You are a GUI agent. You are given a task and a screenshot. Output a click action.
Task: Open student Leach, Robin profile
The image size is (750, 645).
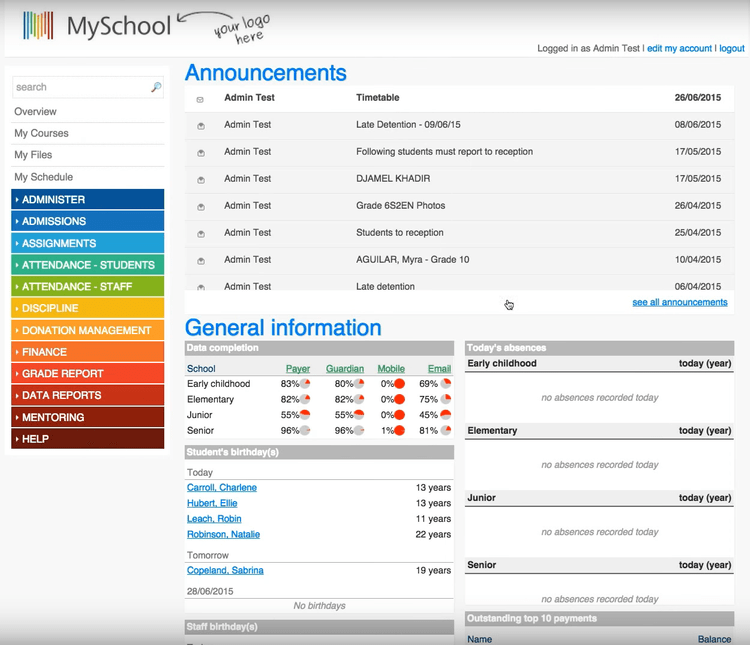[214, 519]
